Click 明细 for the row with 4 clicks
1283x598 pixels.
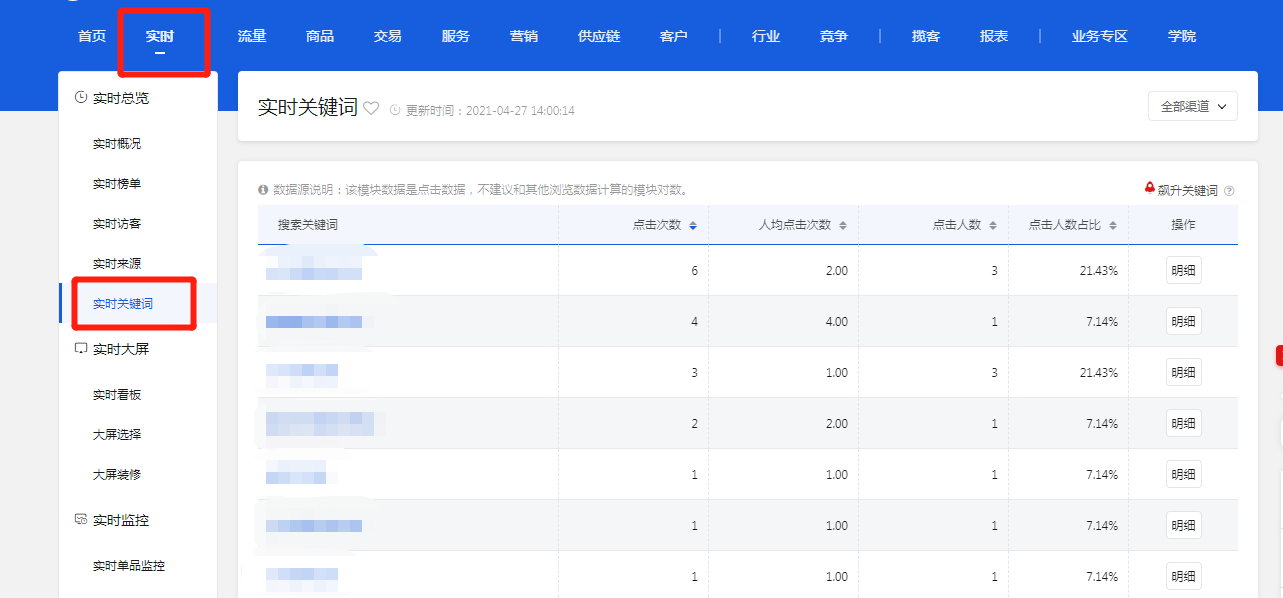(x=1183, y=322)
